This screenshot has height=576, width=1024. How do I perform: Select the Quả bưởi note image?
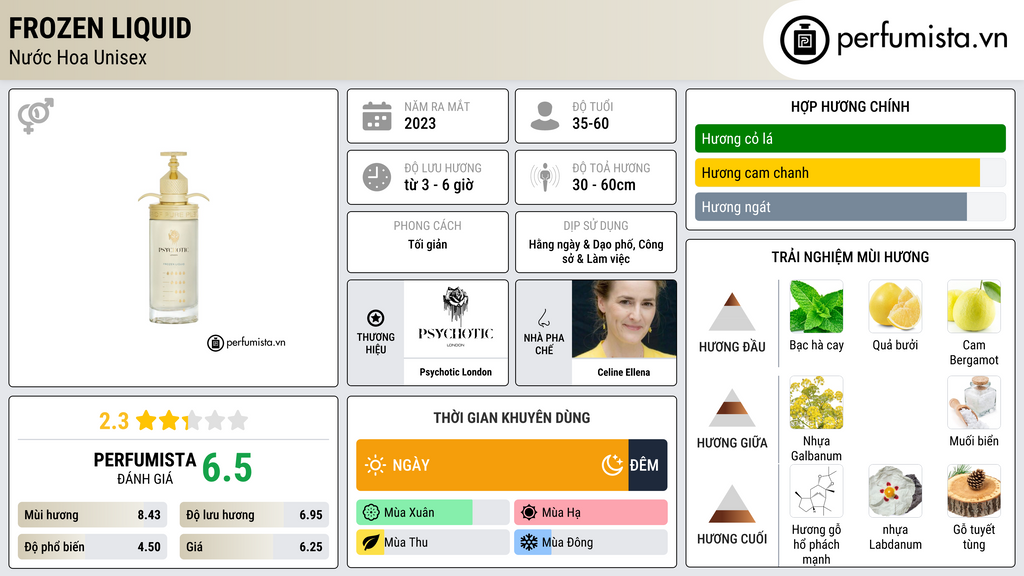pyautogui.click(x=895, y=306)
